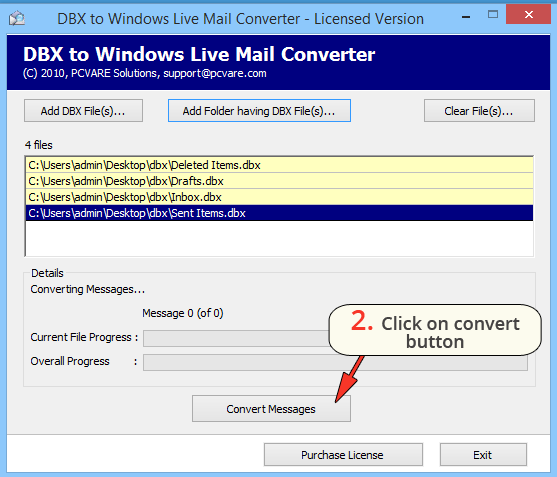Open Add Folder having DBX File(s)

259,111
